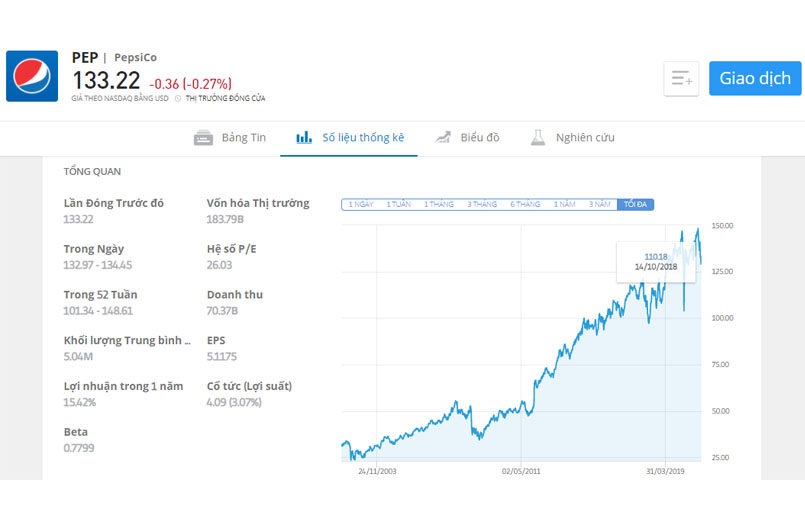Select the 1 TUẦN chart range

(x=398, y=204)
